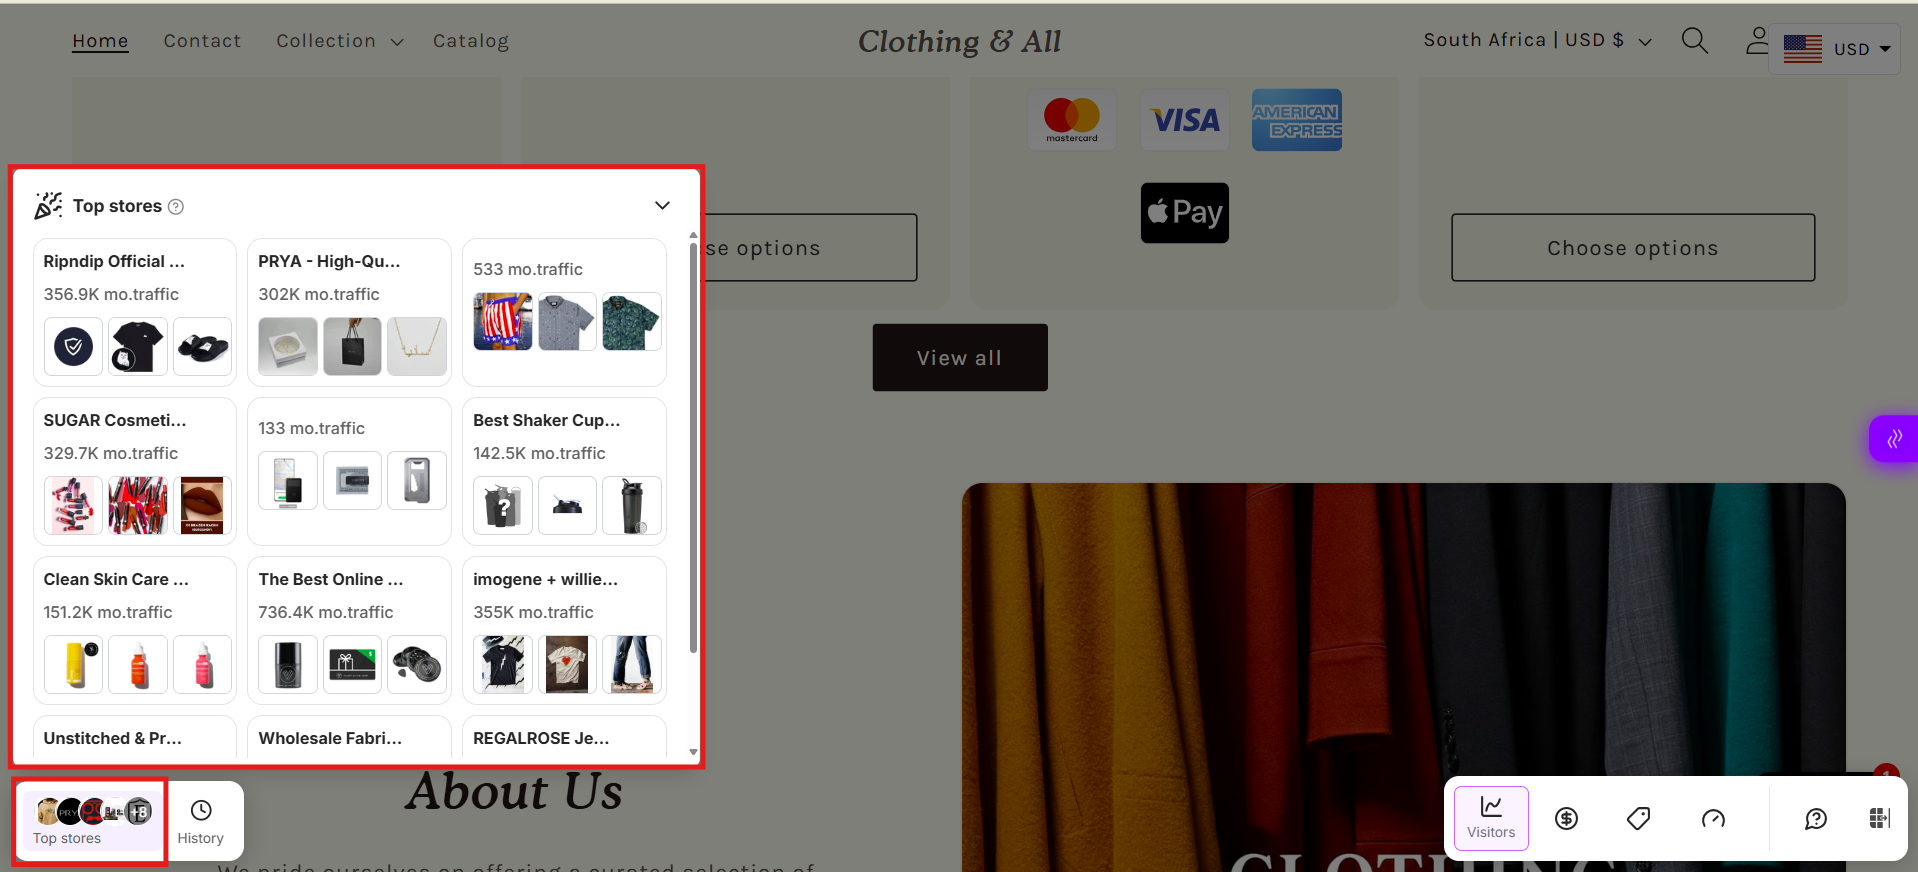Open the search magnifier icon
Screen dimensions: 1918x872
pos(1694,41)
